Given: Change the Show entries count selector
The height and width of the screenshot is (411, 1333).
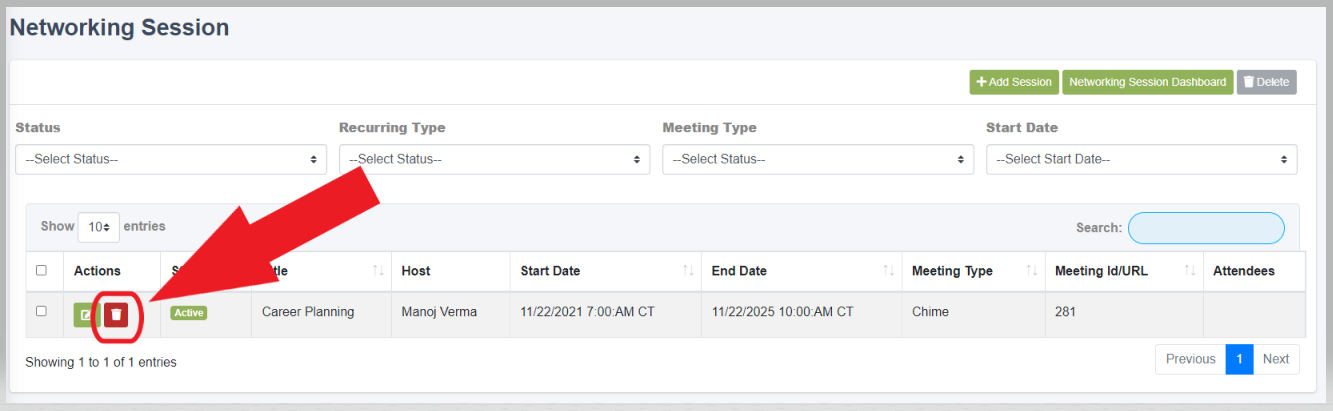Looking at the screenshot, I should click(x=99, y=227).
